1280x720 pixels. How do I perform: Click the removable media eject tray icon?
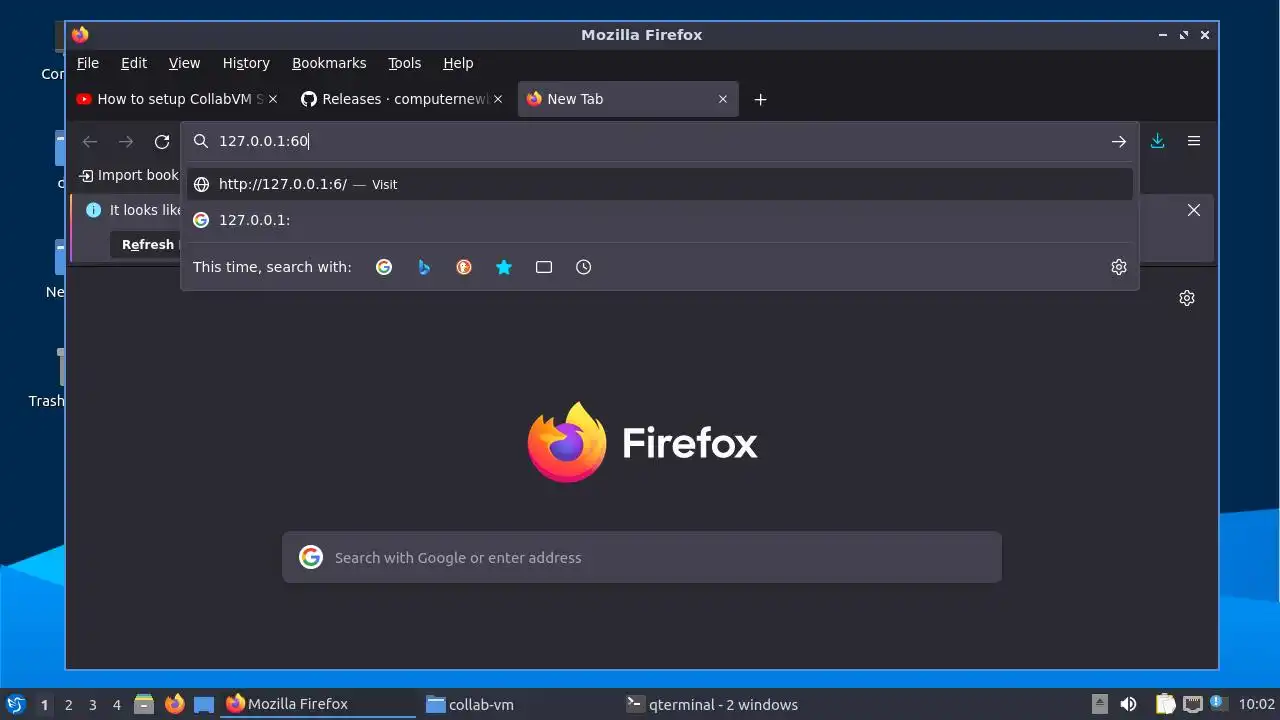point(1099,704)
